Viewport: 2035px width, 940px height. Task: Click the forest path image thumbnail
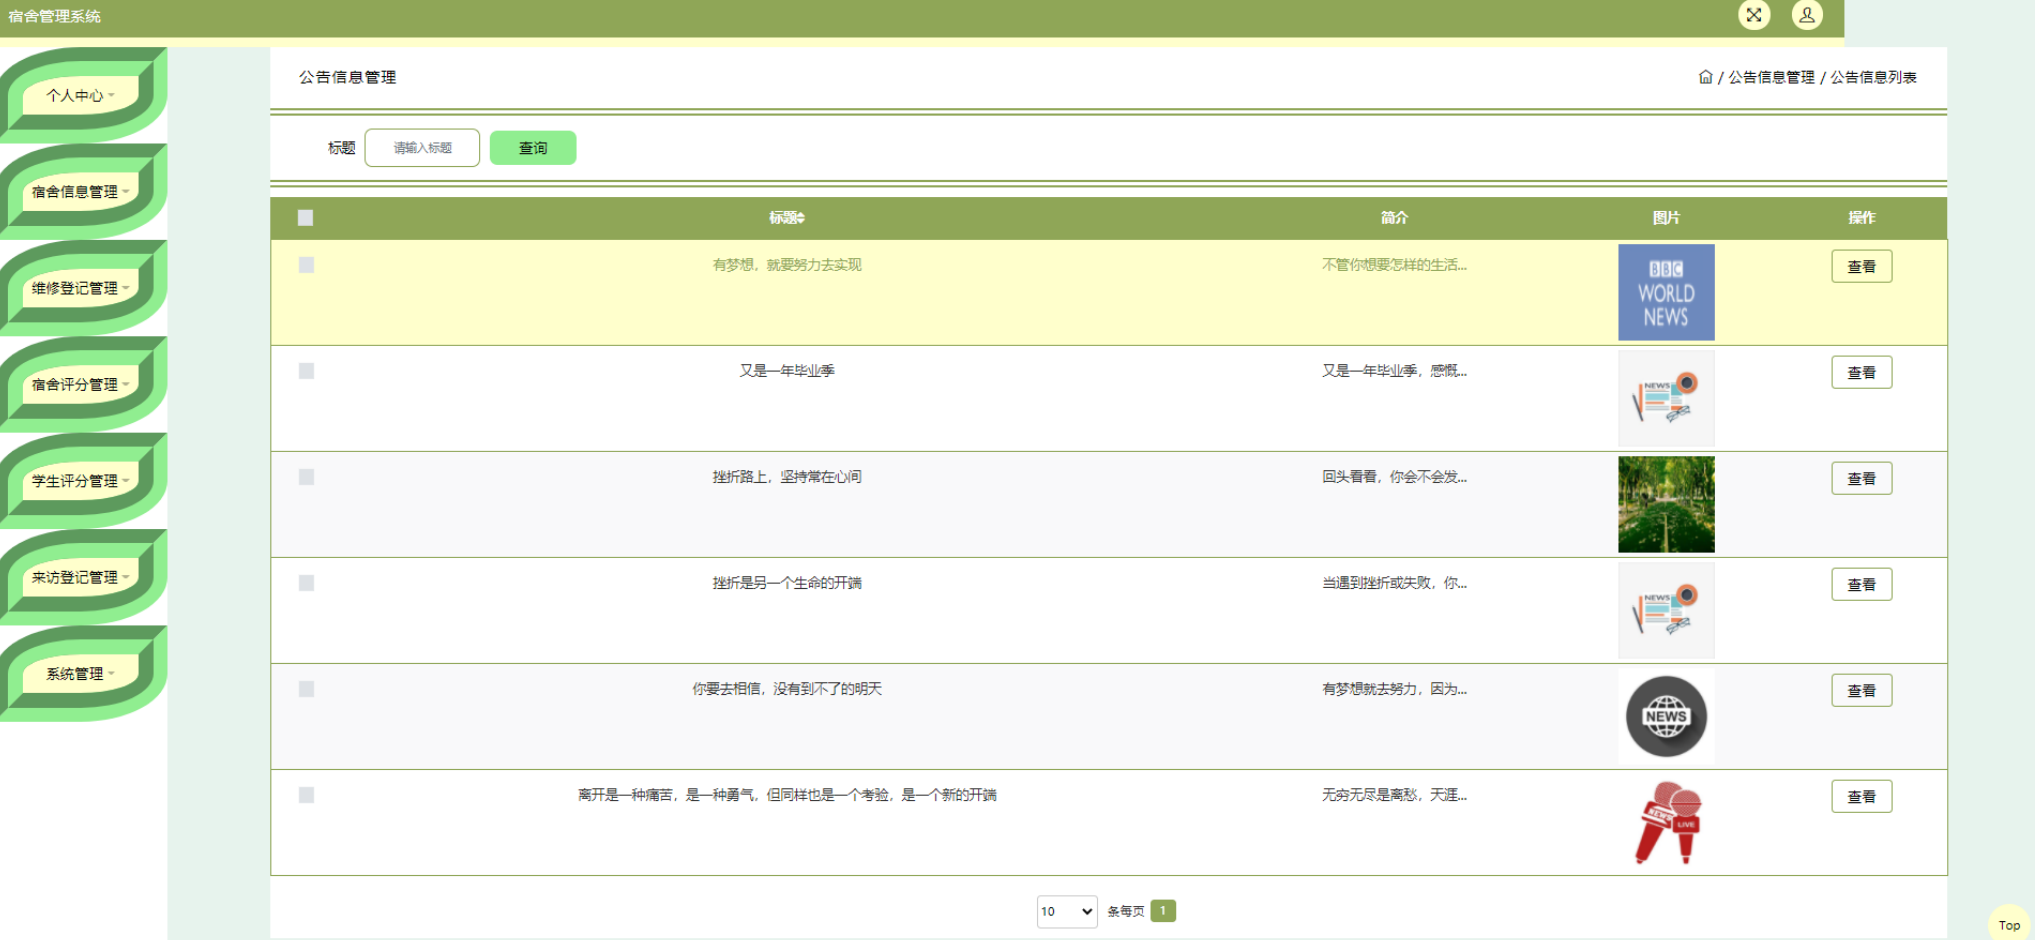click(1666, 504)
